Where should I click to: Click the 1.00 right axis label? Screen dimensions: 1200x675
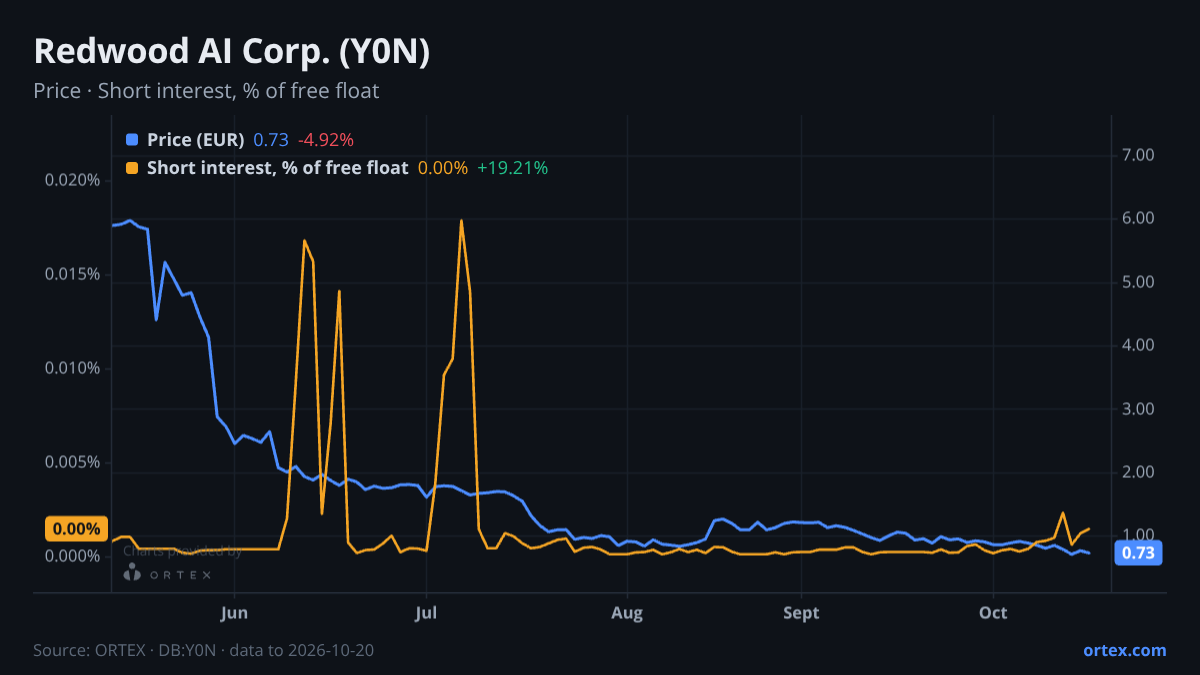(1139, 536)
